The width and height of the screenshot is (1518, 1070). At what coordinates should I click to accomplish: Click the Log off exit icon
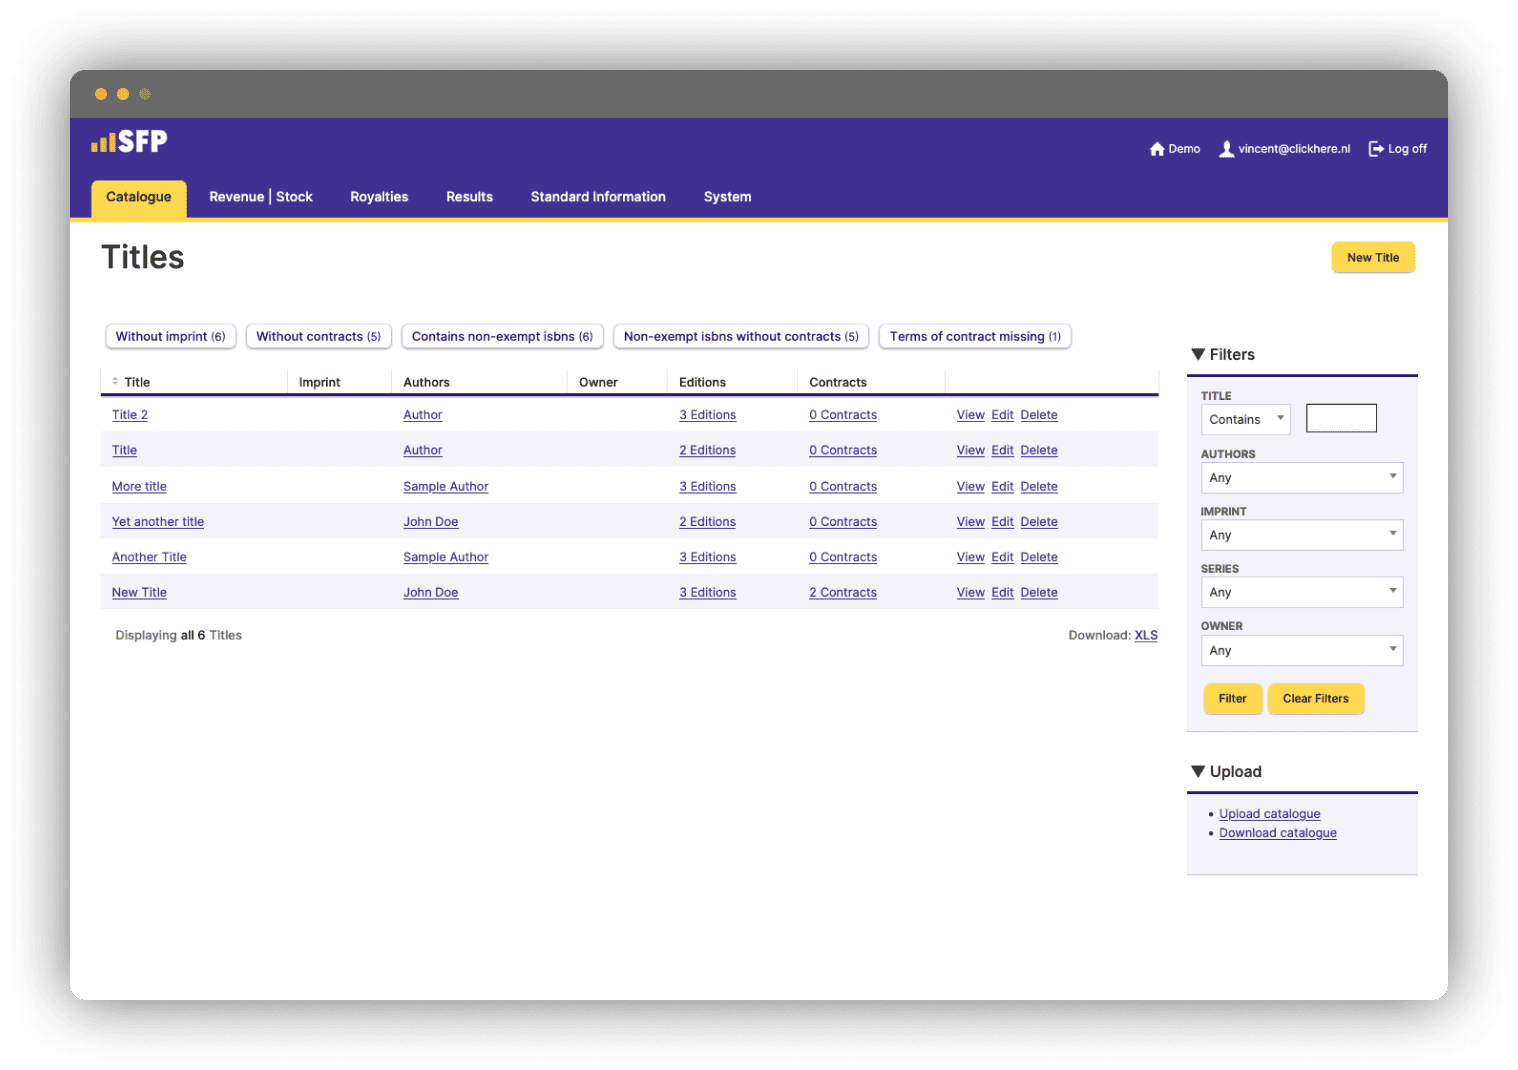tap(1376, 149)
